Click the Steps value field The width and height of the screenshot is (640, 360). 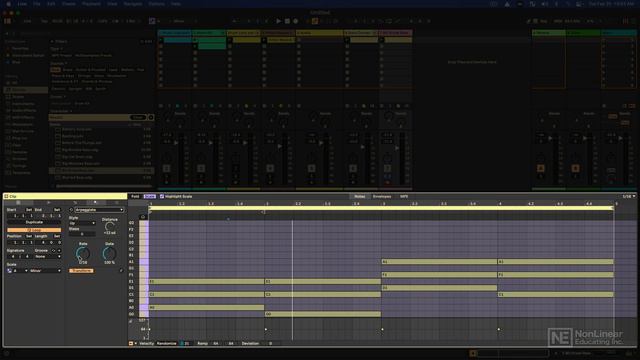click(x=82, y=234)
